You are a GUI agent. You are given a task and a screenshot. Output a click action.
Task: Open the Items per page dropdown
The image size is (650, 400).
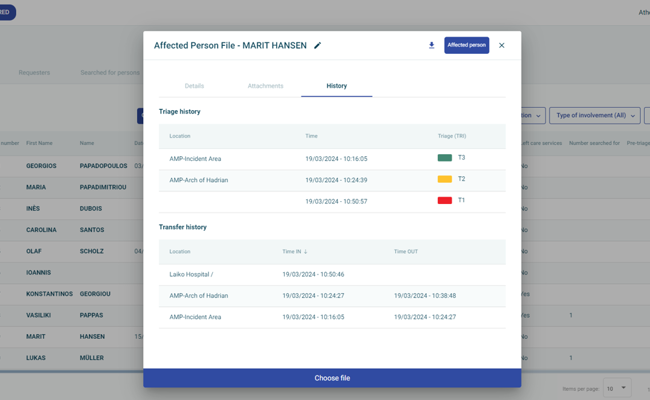[617, 388]
